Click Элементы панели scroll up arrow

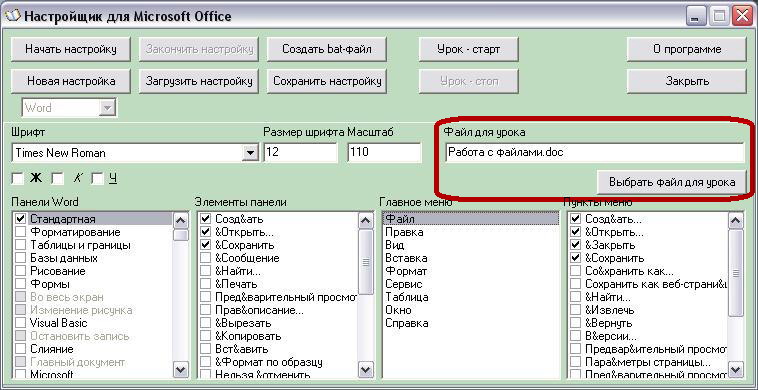(366, 221)
